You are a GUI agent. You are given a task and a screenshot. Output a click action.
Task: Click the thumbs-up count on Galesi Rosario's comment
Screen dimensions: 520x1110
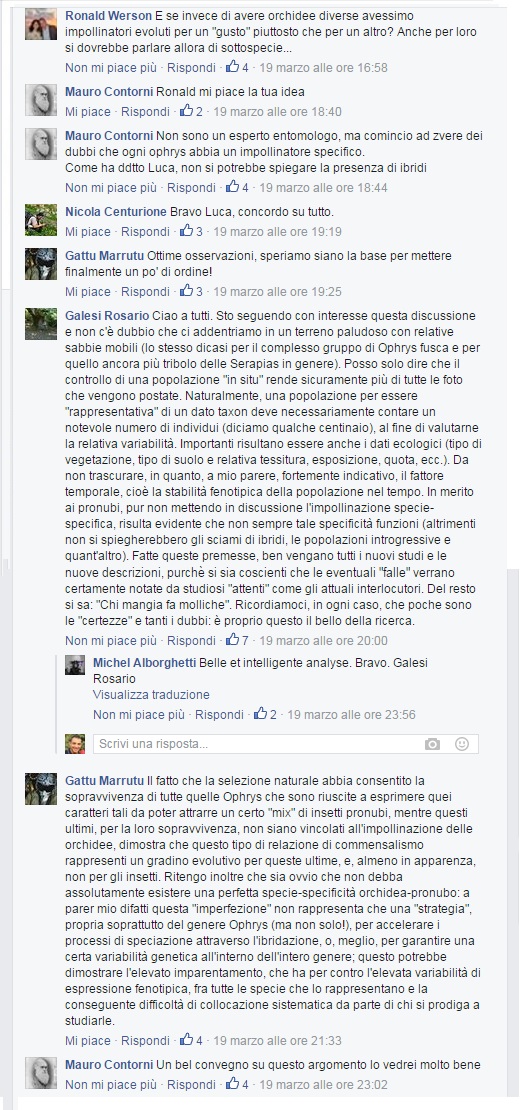[x=237, y=640]
